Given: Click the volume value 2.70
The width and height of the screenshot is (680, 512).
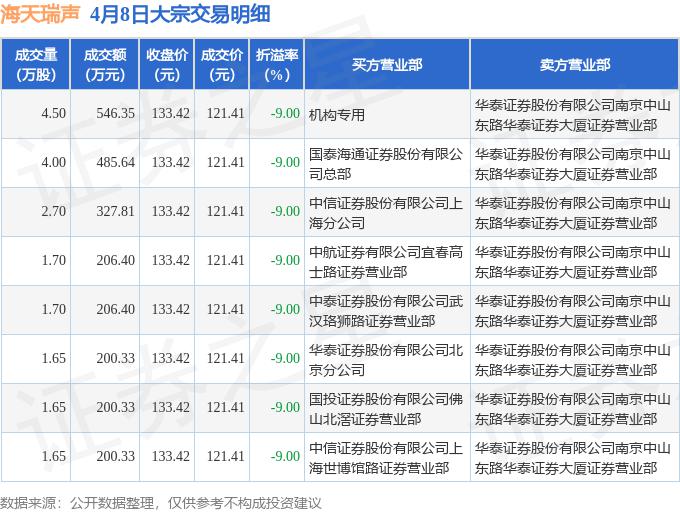Looking at the screenshot, I should point(54,212).
